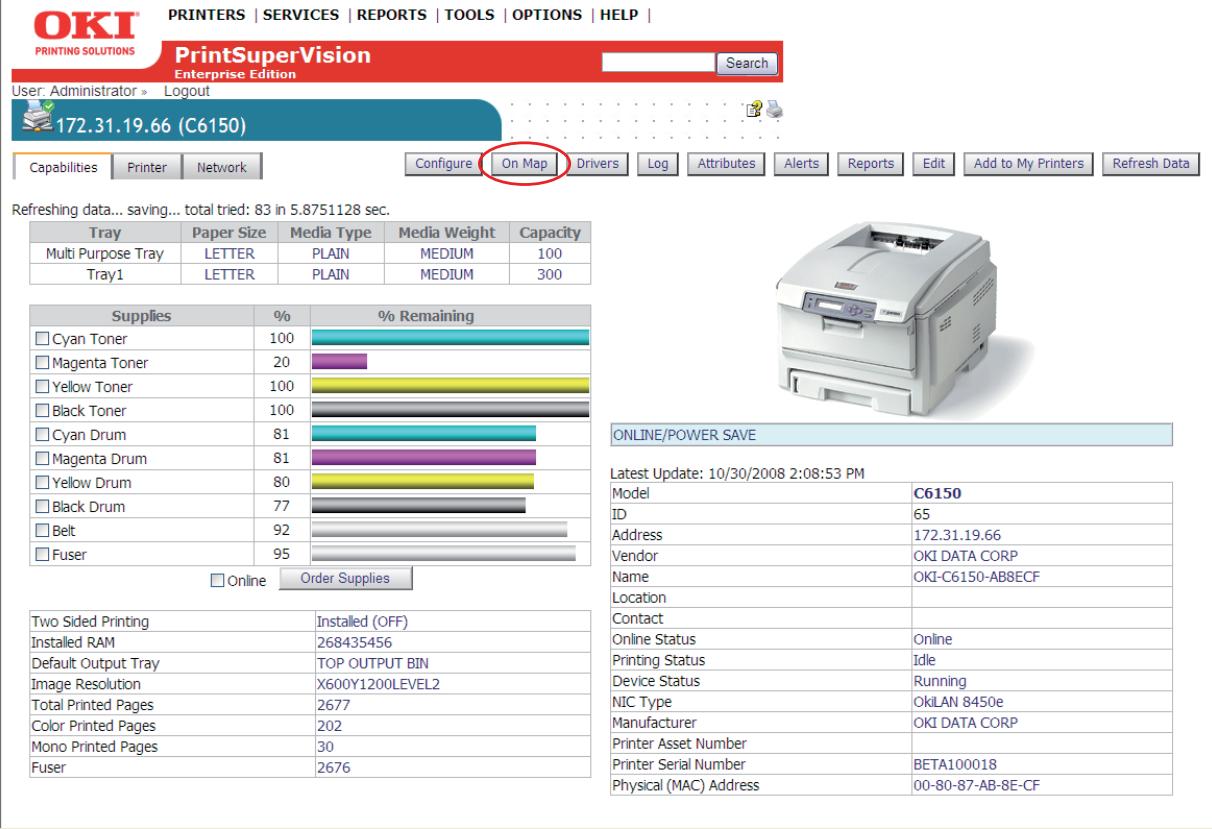Open the Drivers page

[598, 164]
